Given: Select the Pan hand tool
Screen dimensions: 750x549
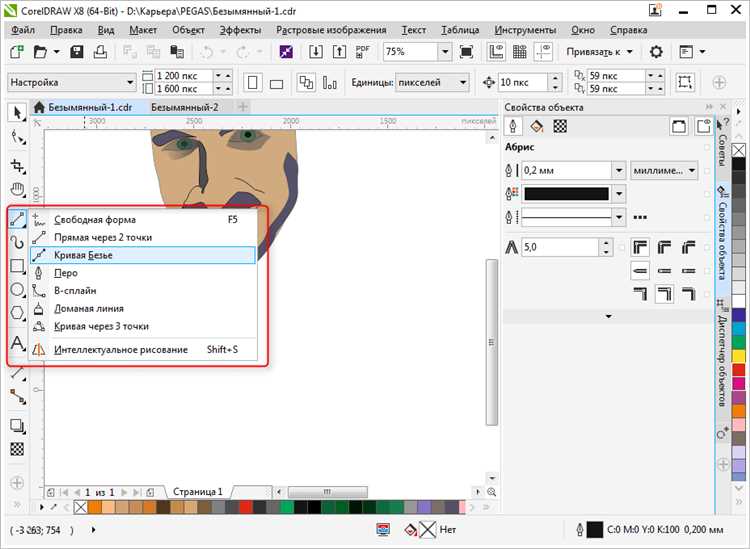Looking at the screenshot, I should click(x=18, y=189).
